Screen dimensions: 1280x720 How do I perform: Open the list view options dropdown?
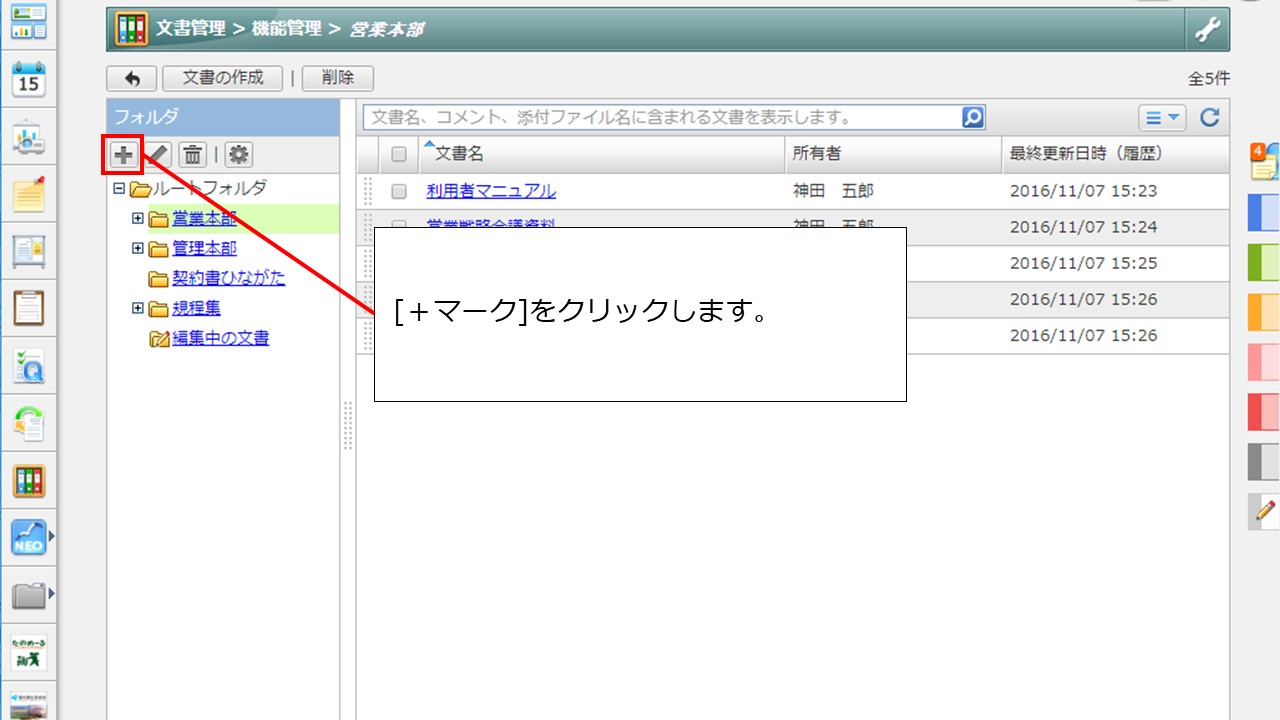click(1162, 117)
